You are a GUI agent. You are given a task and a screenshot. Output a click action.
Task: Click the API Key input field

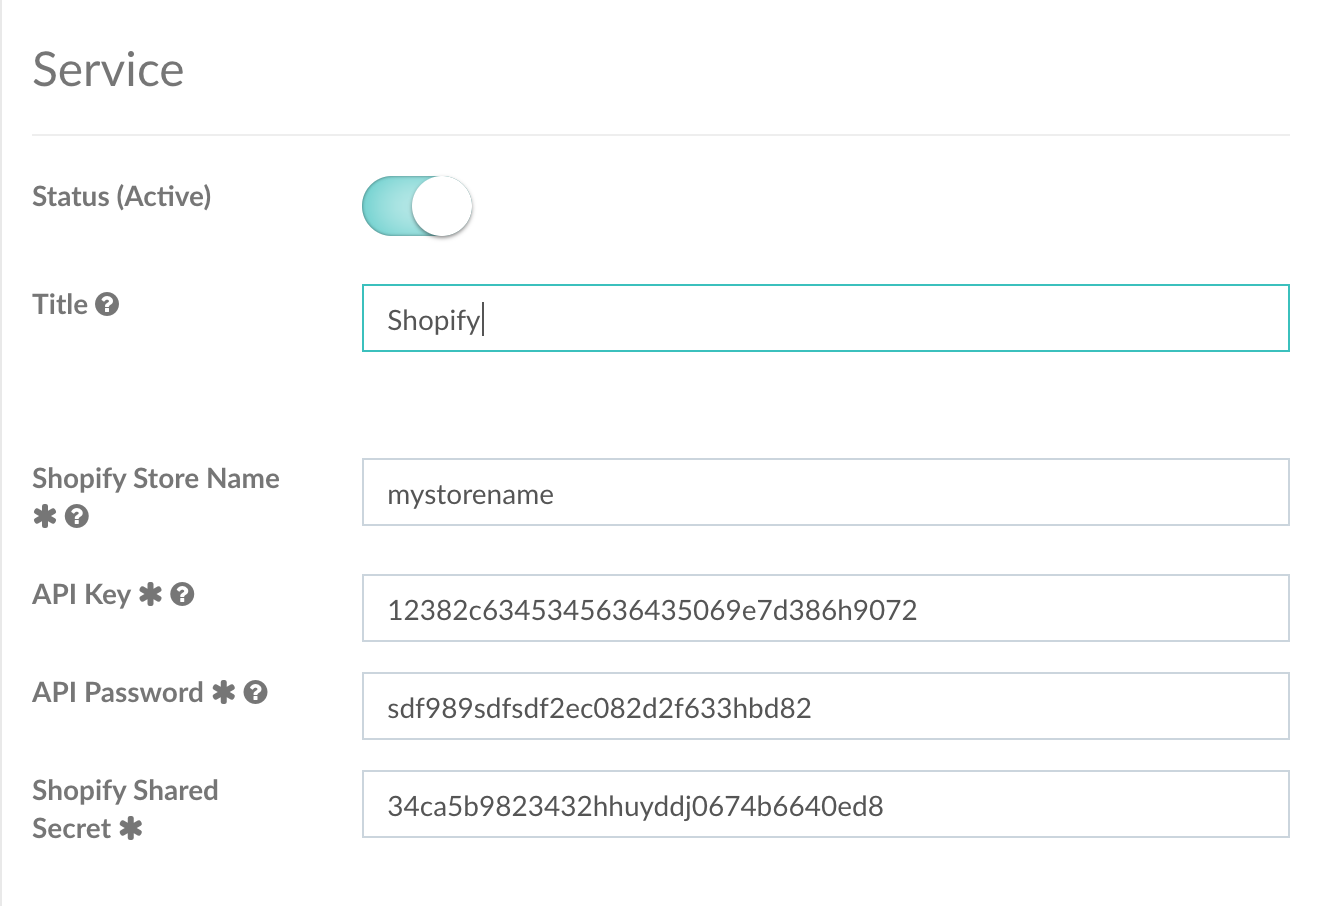click(x=826, y=608)
